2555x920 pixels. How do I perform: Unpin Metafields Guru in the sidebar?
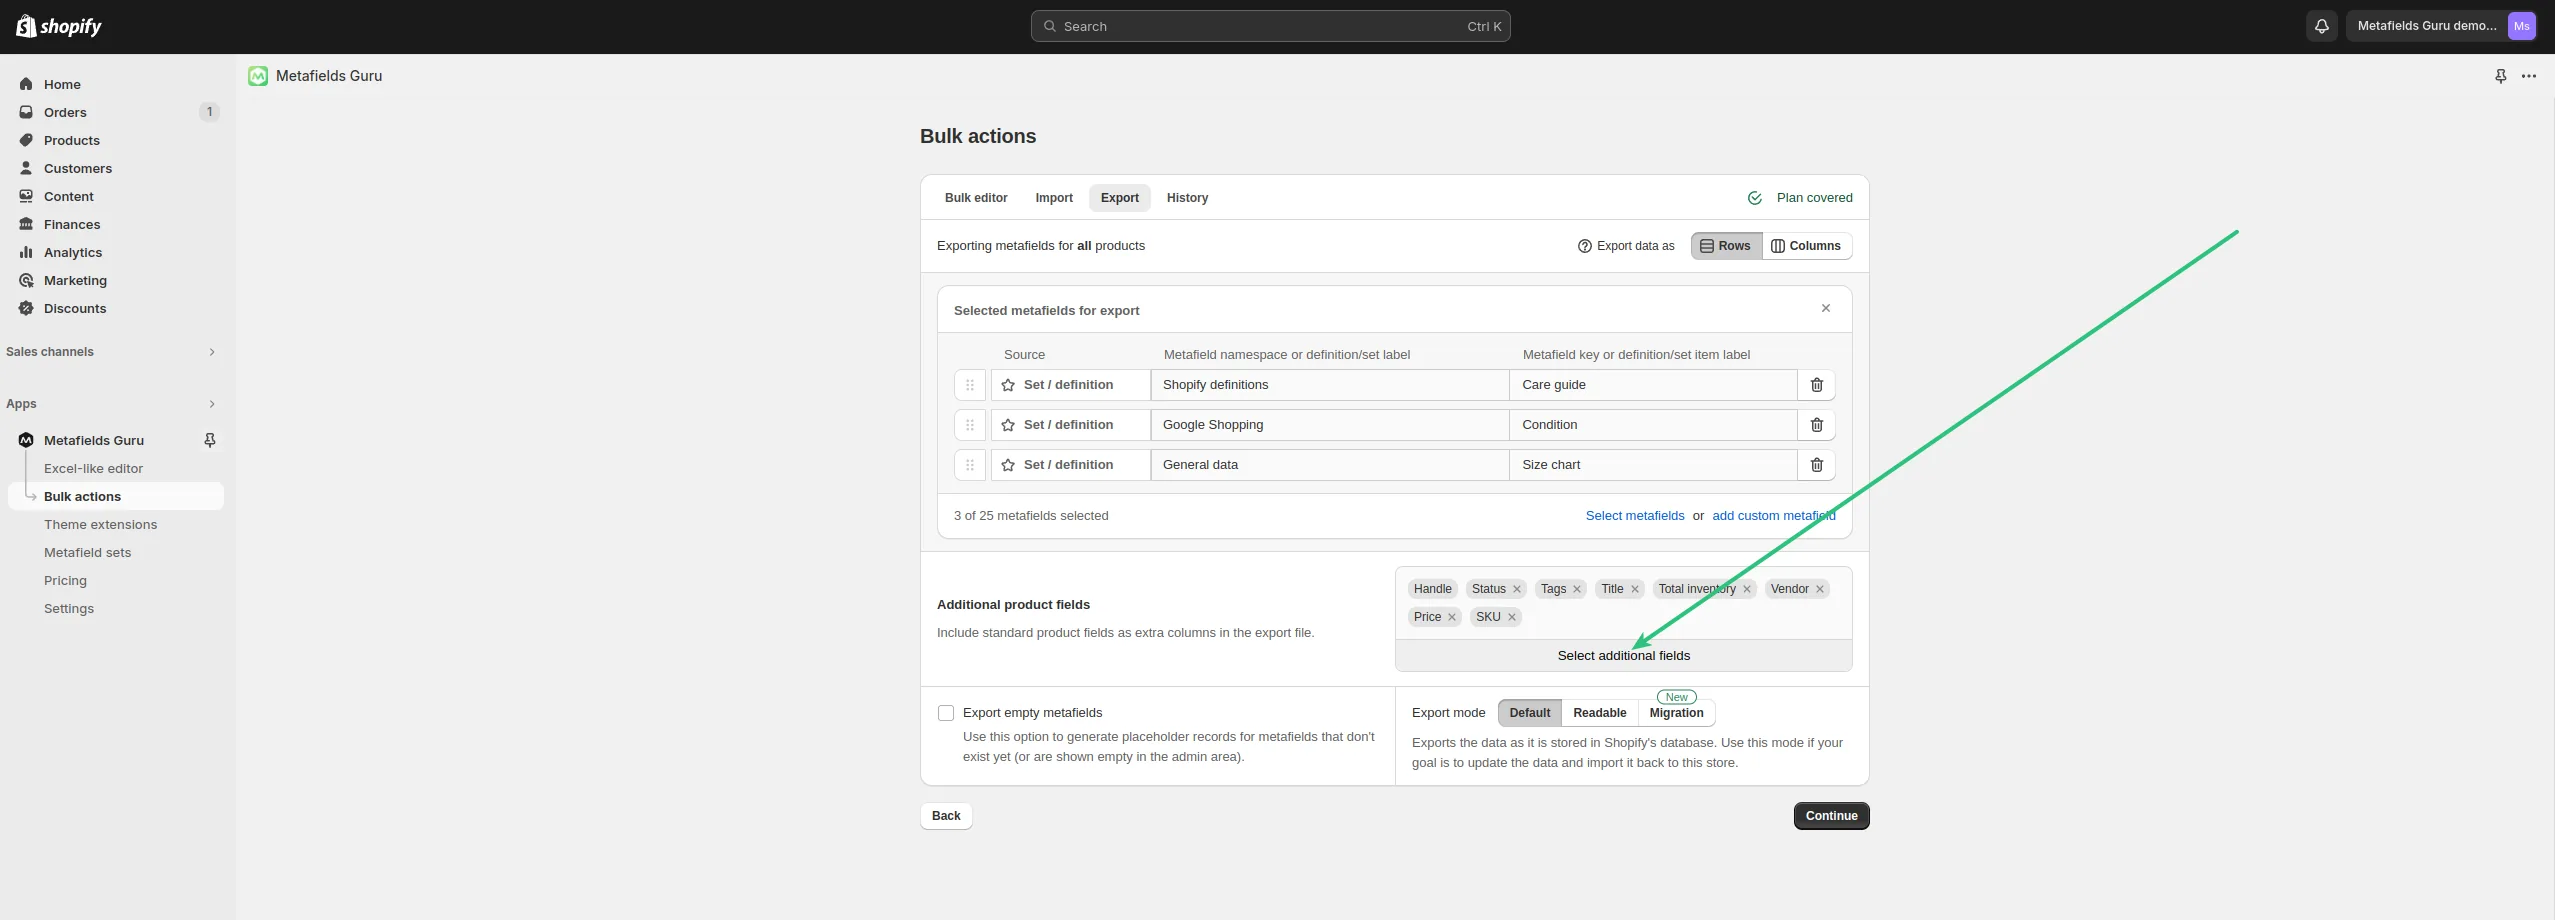(210, 440)
